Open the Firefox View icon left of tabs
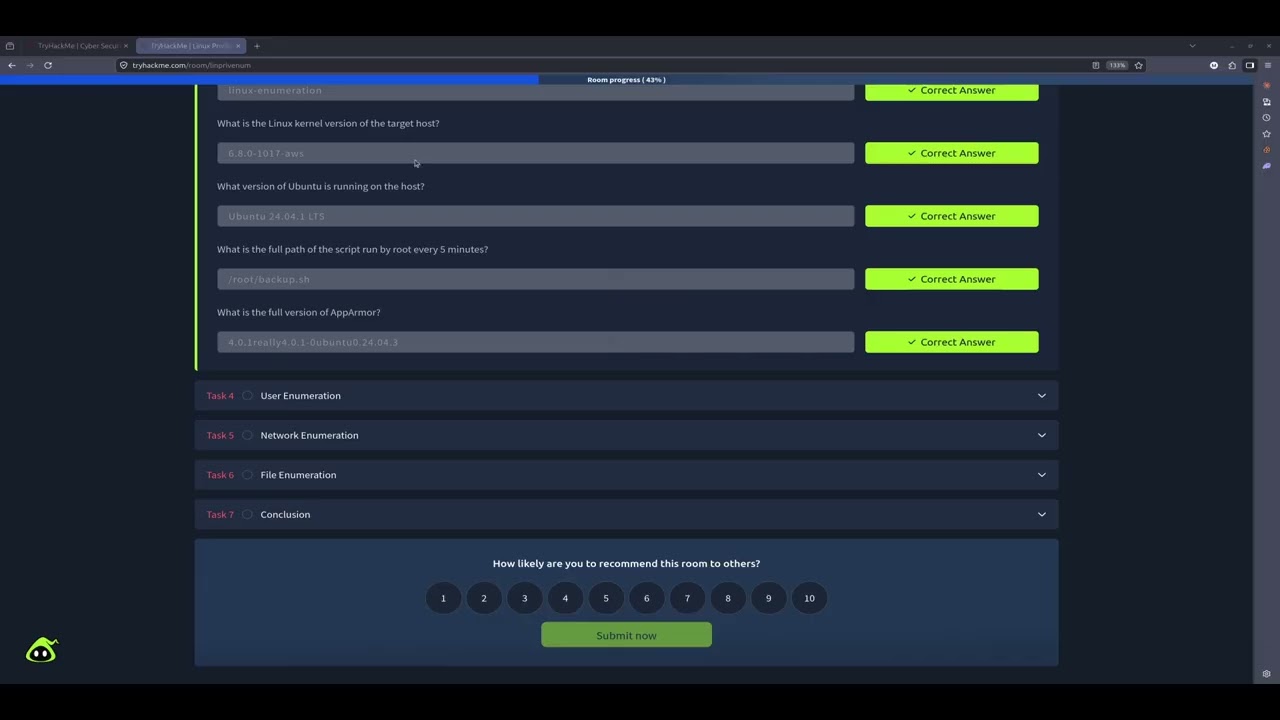1280x720 pixels. (x=10, y=46)
